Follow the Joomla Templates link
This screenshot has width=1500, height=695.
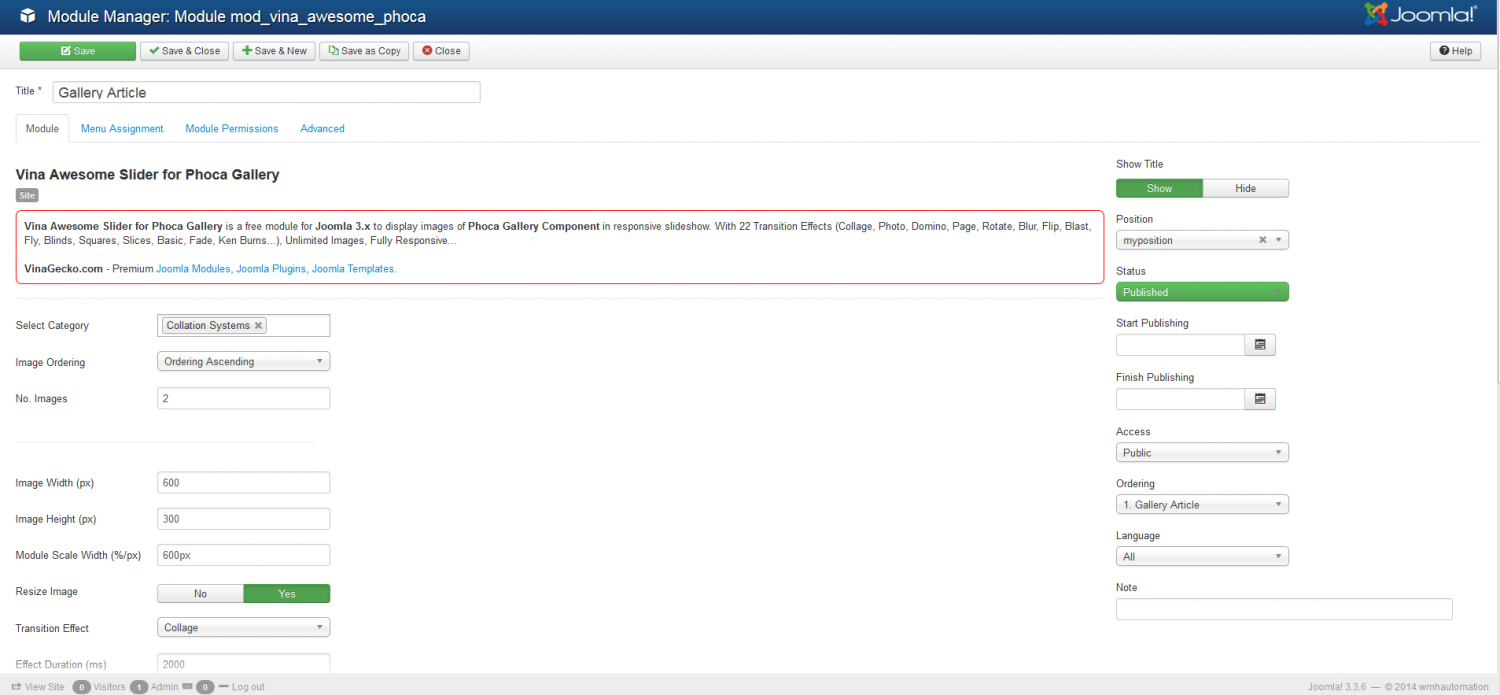click(x=354, y=269)
